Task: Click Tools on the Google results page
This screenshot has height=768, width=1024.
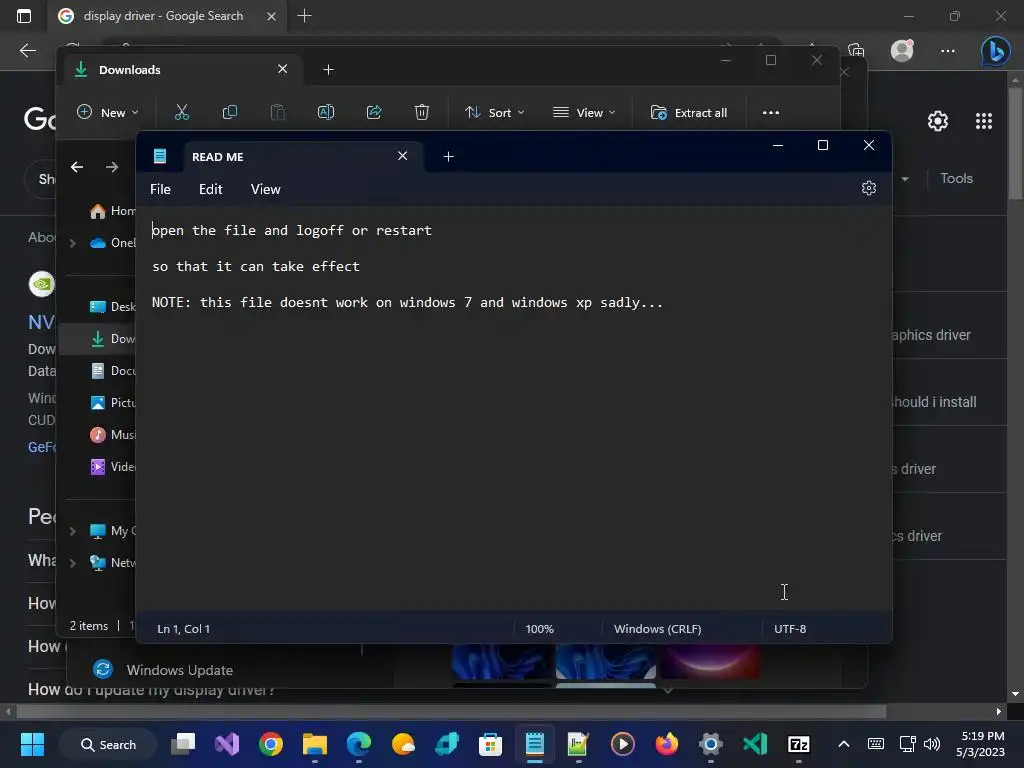Action: tap(956, 178)
